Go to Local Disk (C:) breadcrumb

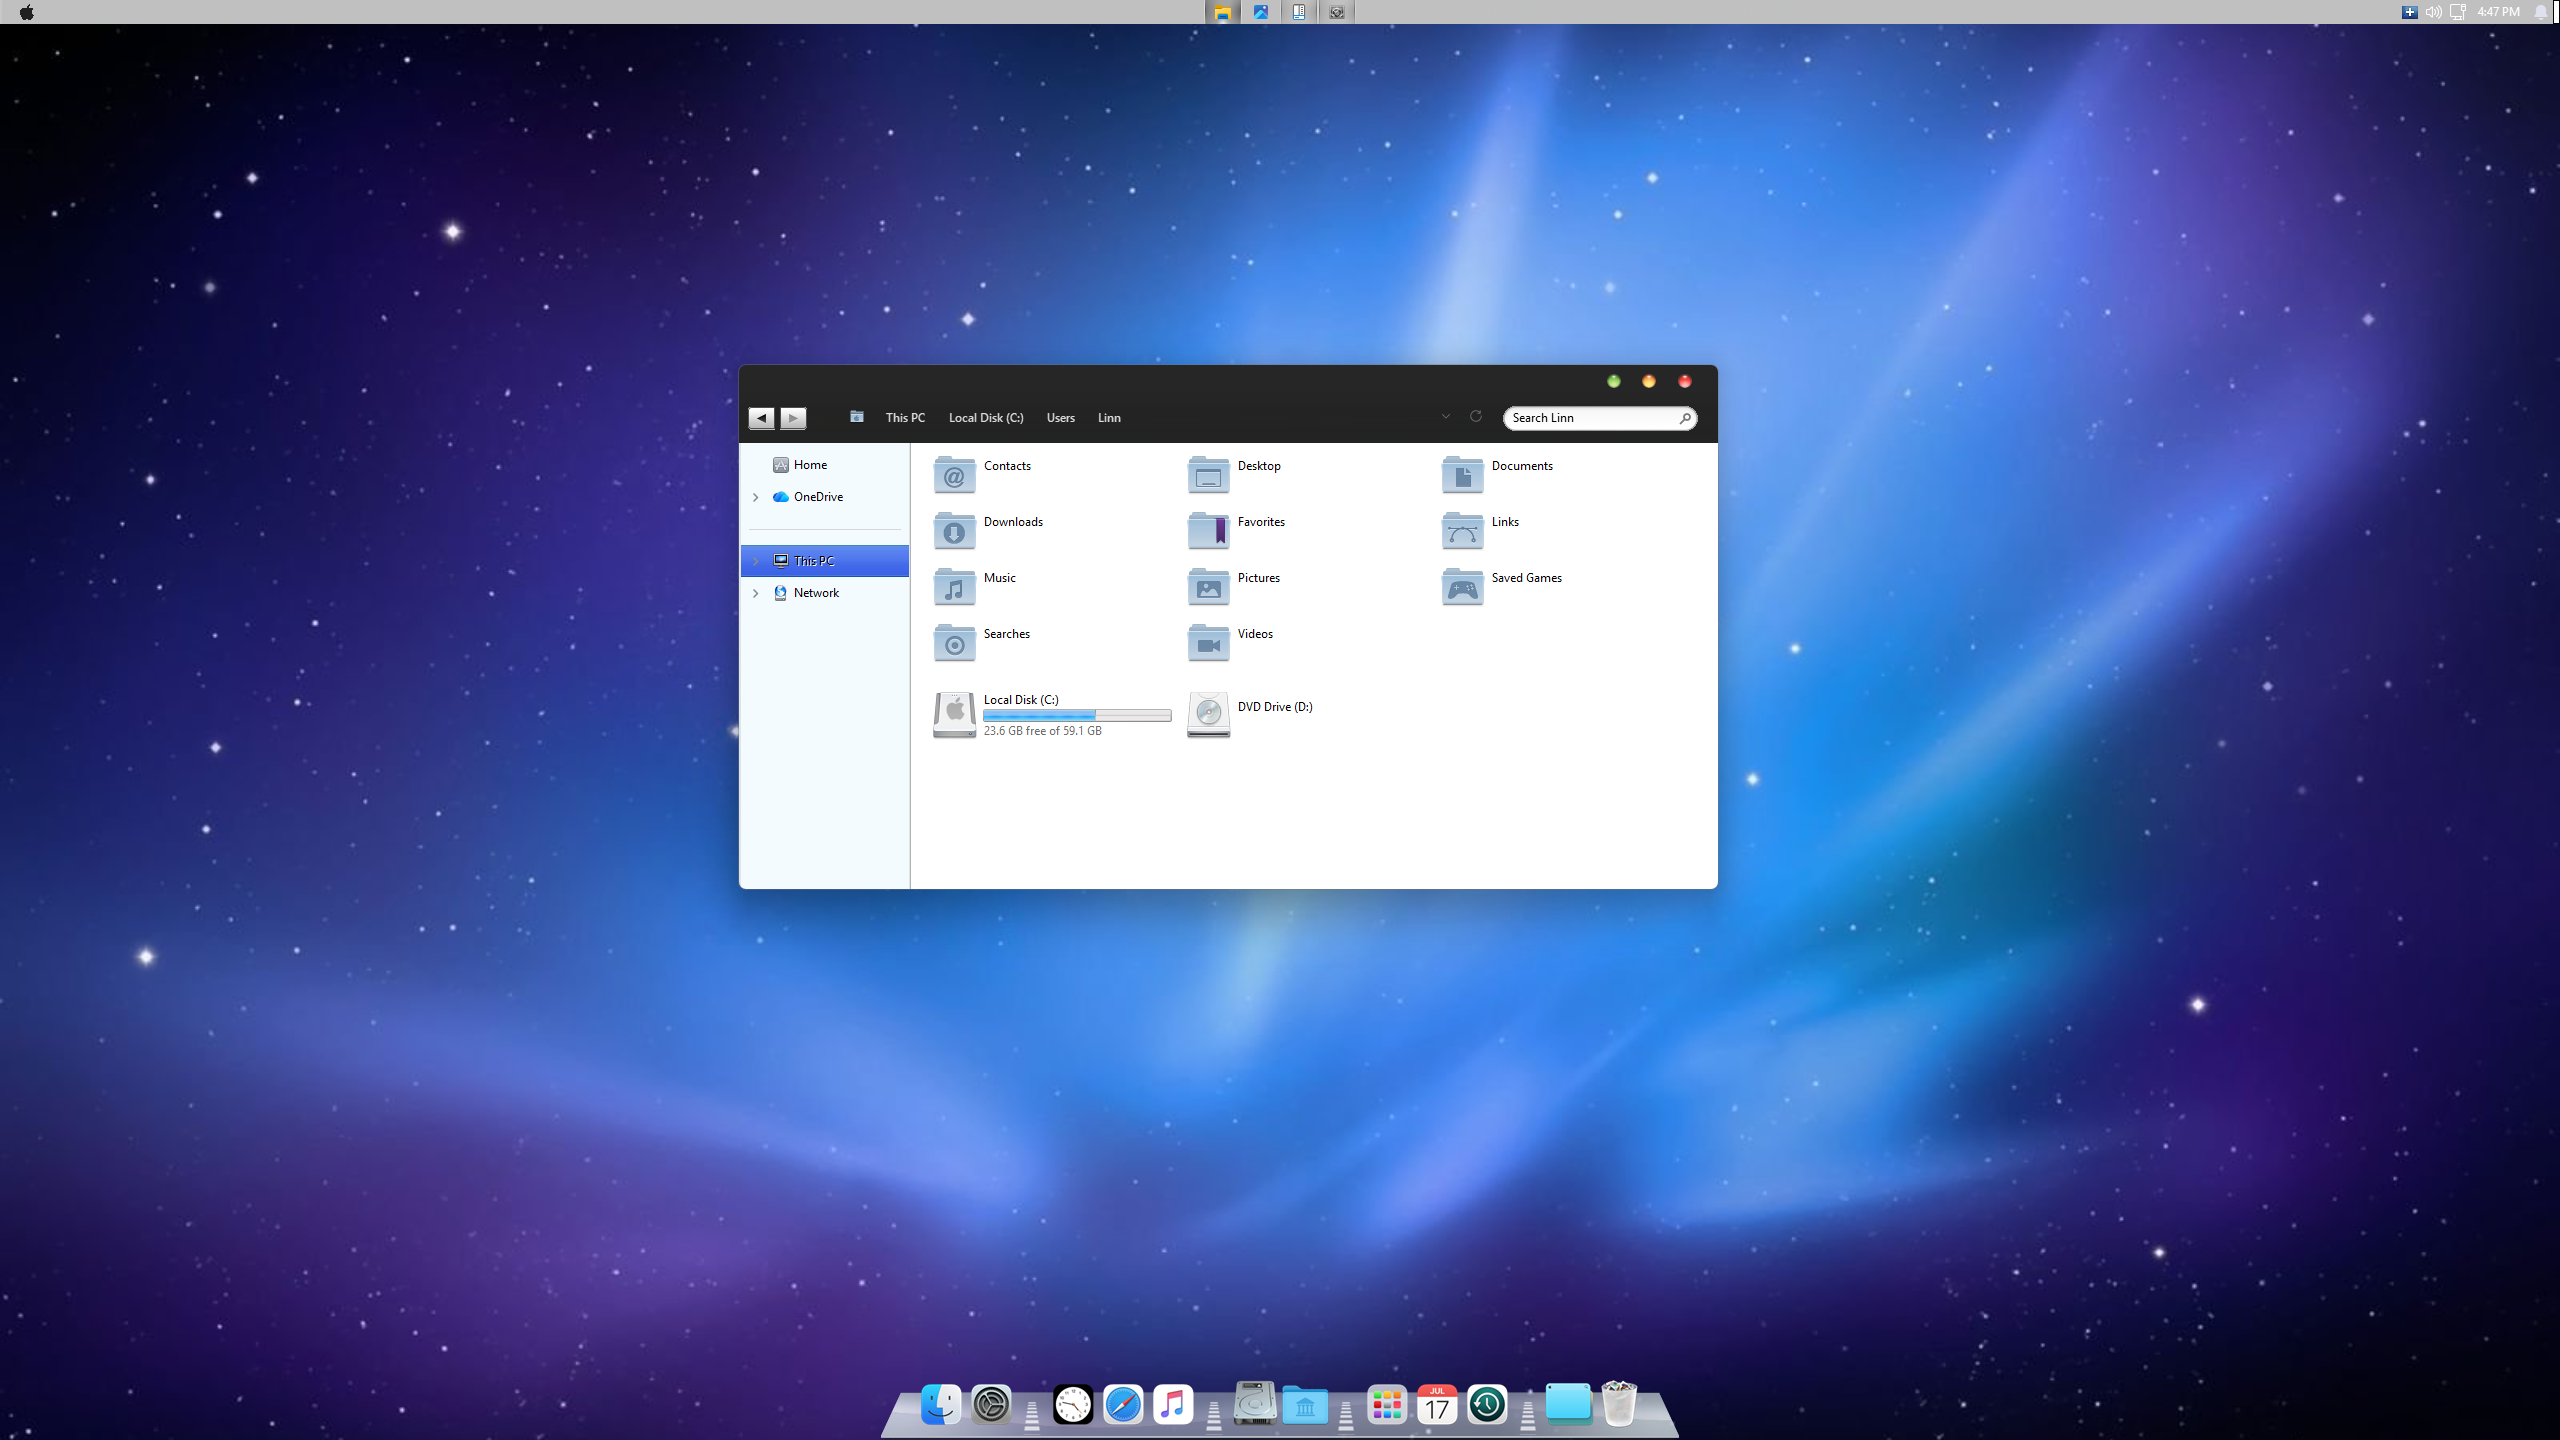pos(985,418)
